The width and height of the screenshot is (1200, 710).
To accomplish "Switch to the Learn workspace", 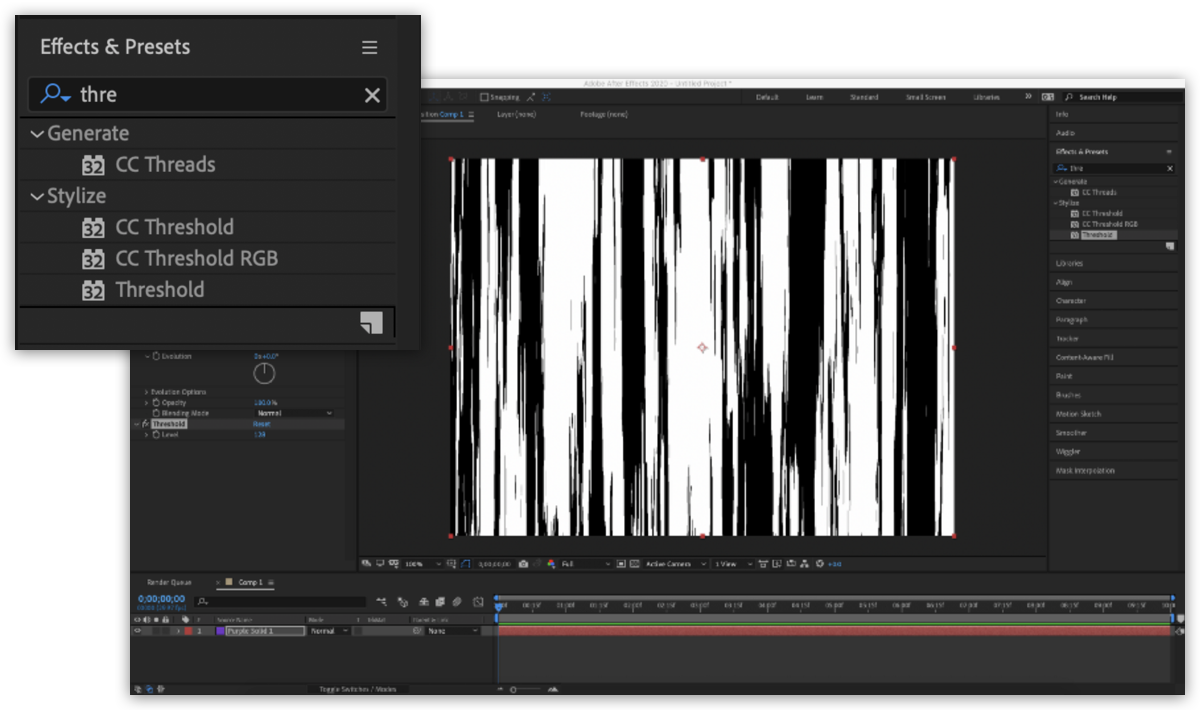I will coord(814,97).
